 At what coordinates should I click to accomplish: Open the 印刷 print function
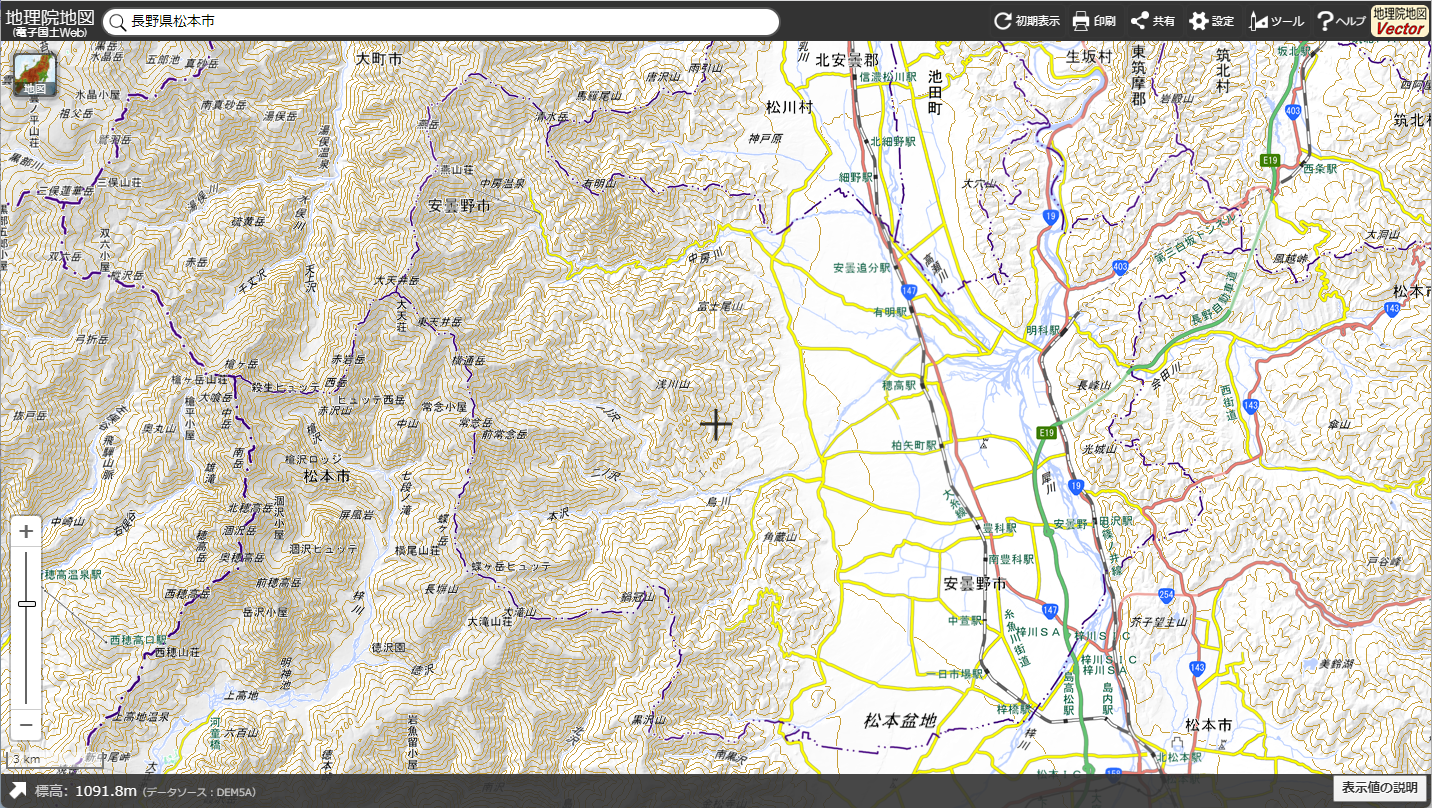coord(1093,21)
